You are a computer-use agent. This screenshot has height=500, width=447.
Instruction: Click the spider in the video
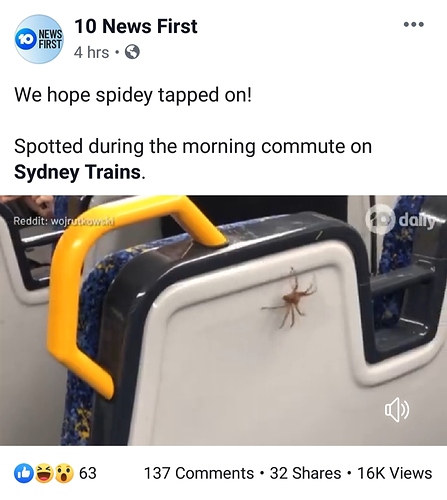291,299
